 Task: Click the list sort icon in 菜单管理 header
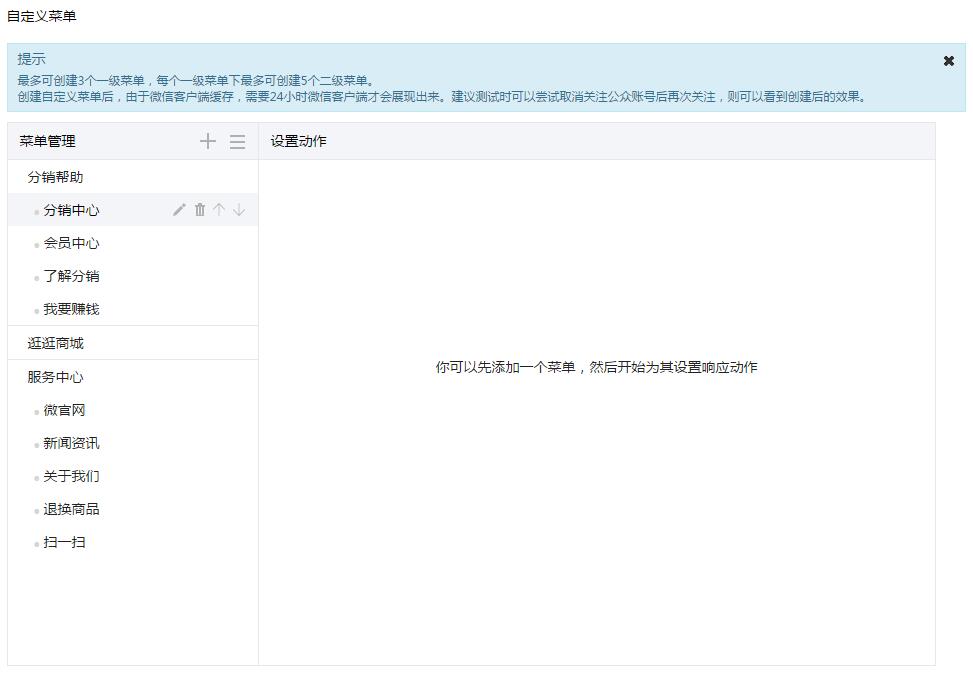pos(237,142)
